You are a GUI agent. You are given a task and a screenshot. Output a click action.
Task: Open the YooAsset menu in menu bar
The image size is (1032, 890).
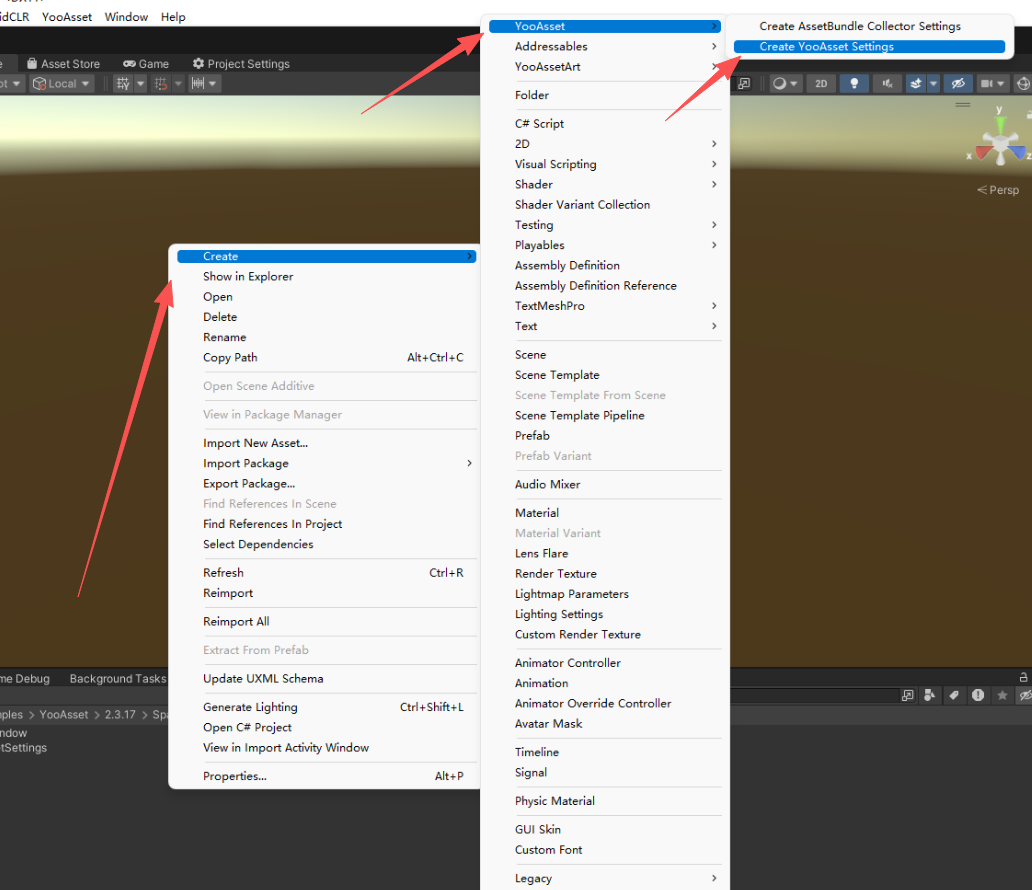[66, 17]
